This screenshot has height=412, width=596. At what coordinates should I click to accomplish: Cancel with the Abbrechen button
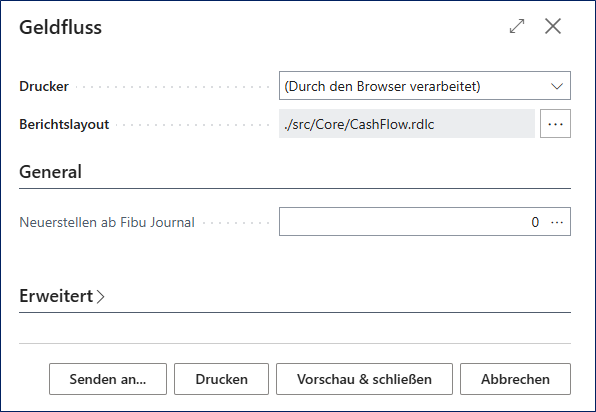pyautogui.click(x=515, y=379)
